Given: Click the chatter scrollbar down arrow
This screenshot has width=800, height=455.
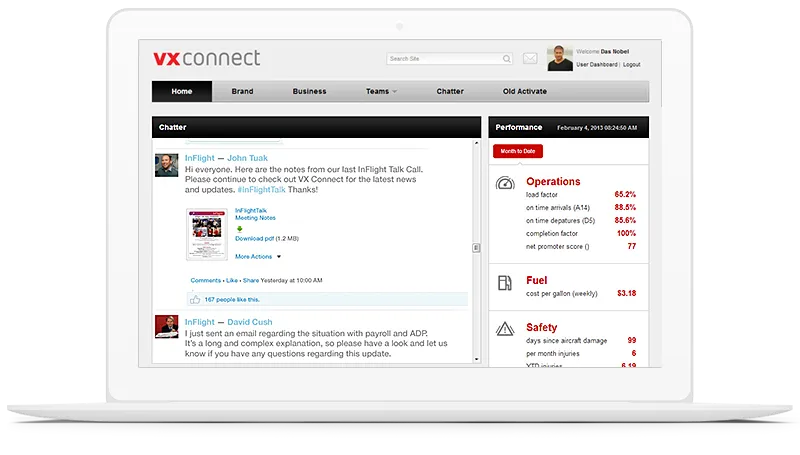Looking at the screenshot, I should [x=477, y=360].
